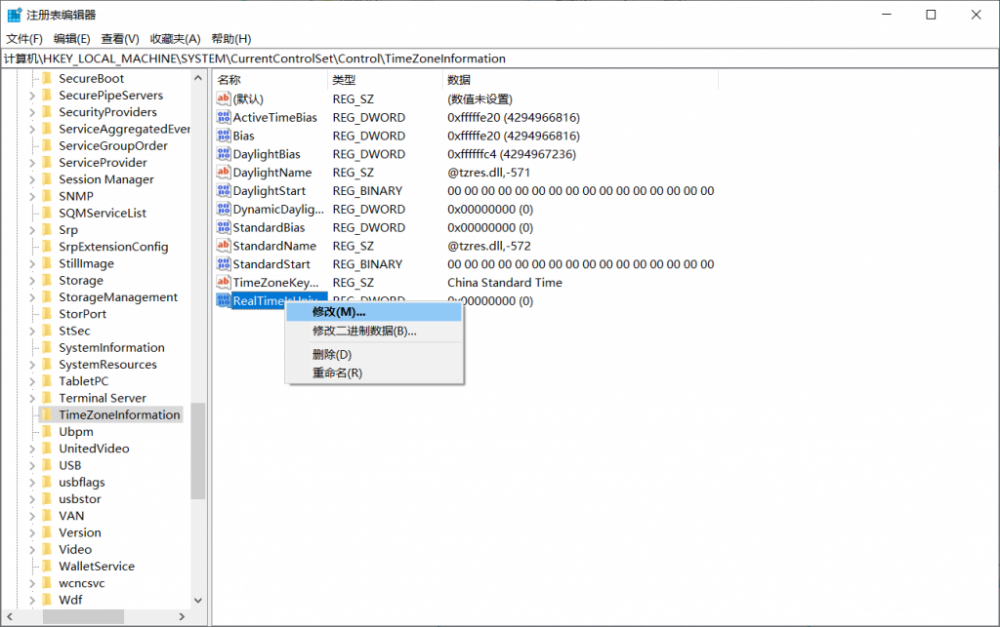1000x627 pixels.
Task: Click the DaylightStart binary value icon
Action: 224,191
